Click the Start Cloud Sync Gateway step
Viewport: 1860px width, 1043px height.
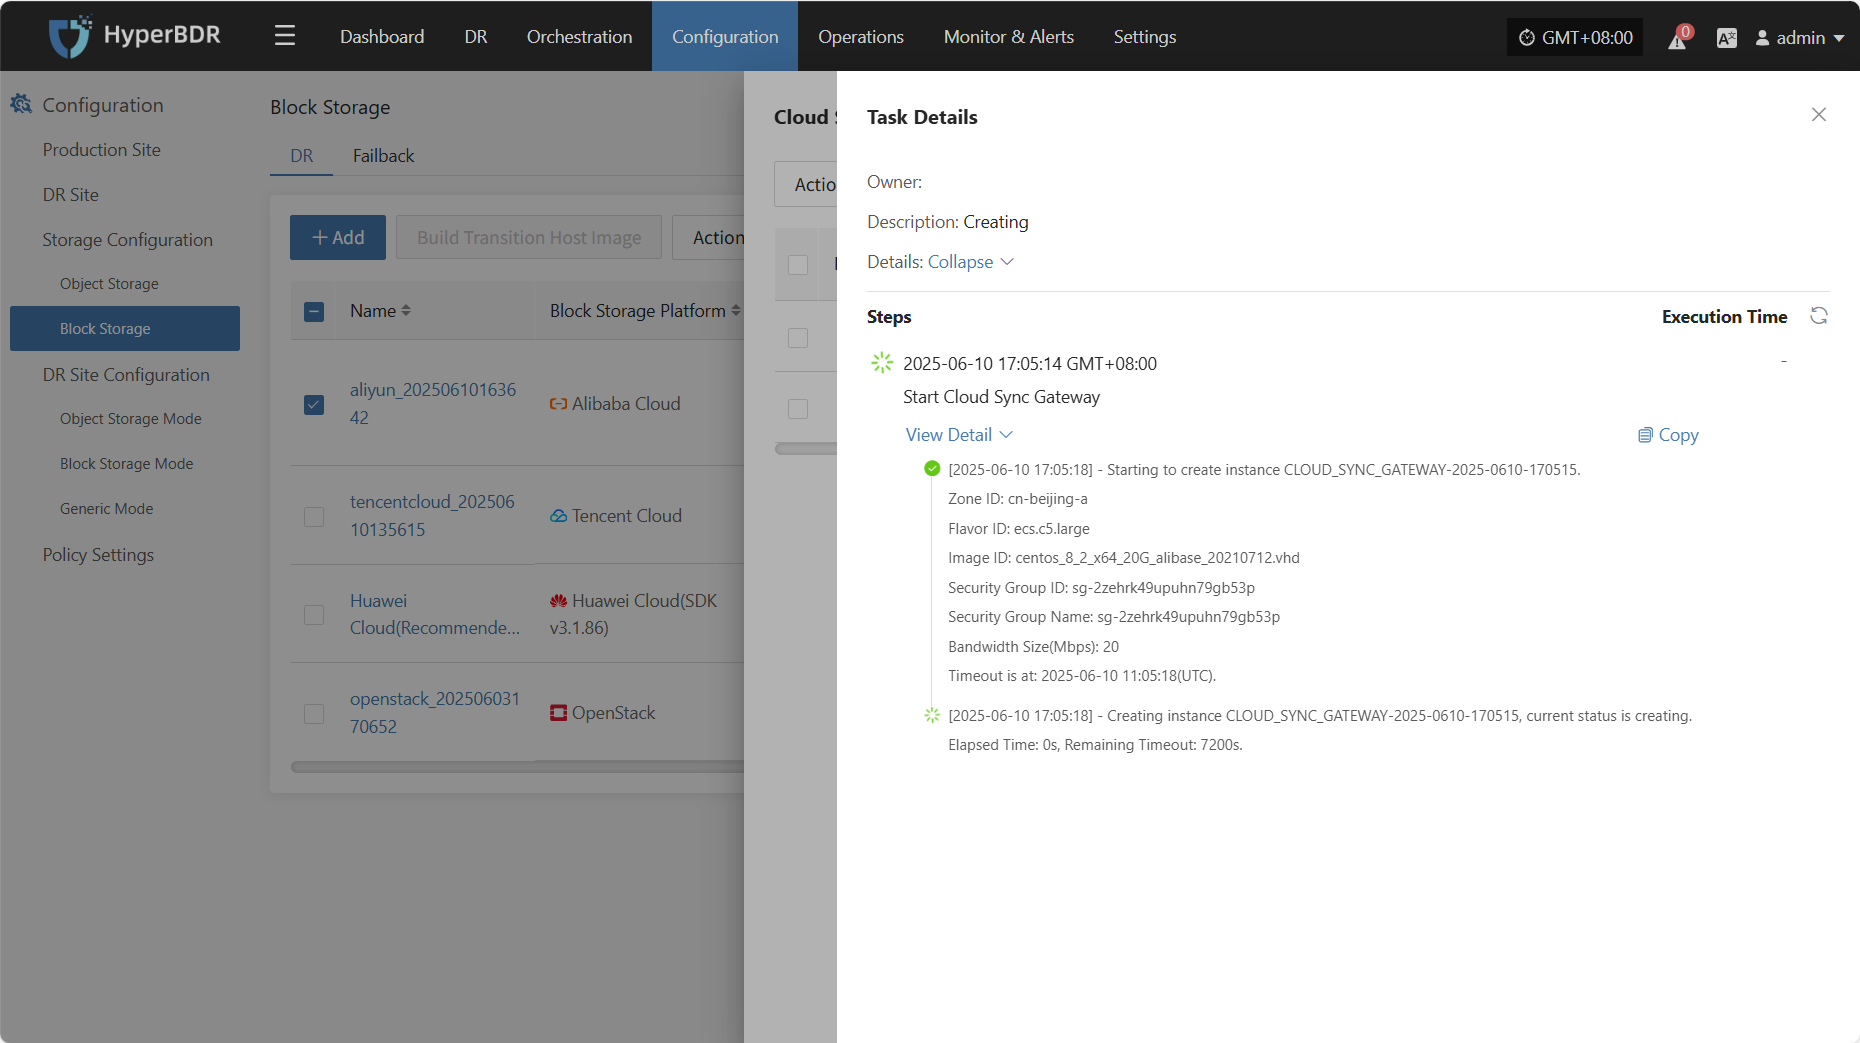[x=1001, y=397]
